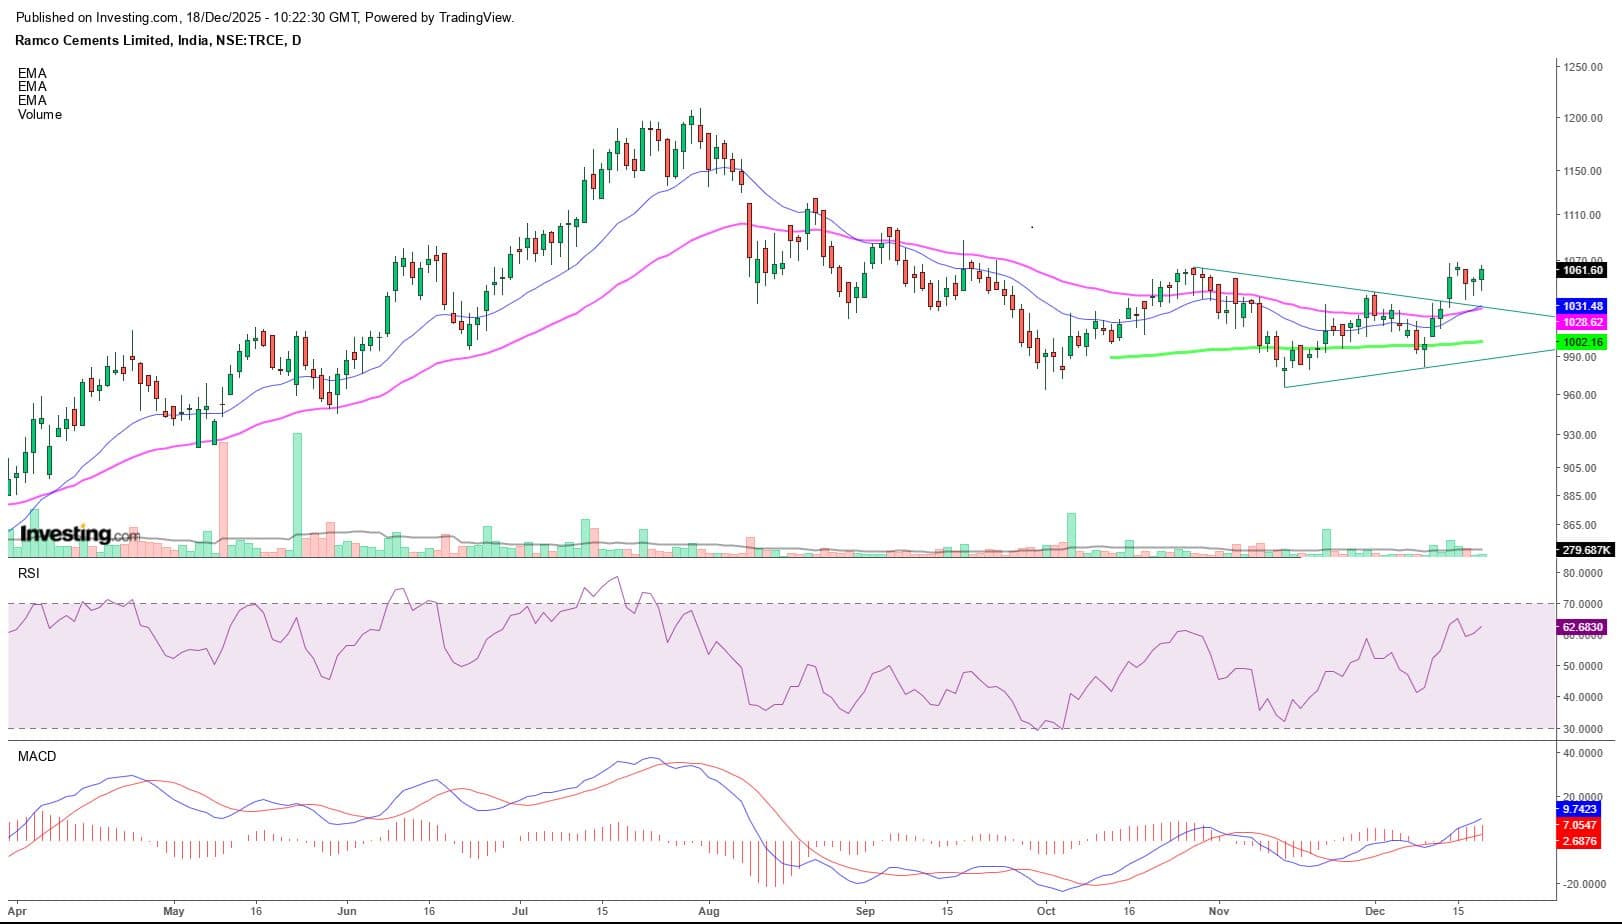Click the May label on the time axis
The height and width of the screenshot is (924, 1622).
coord(174,912)
